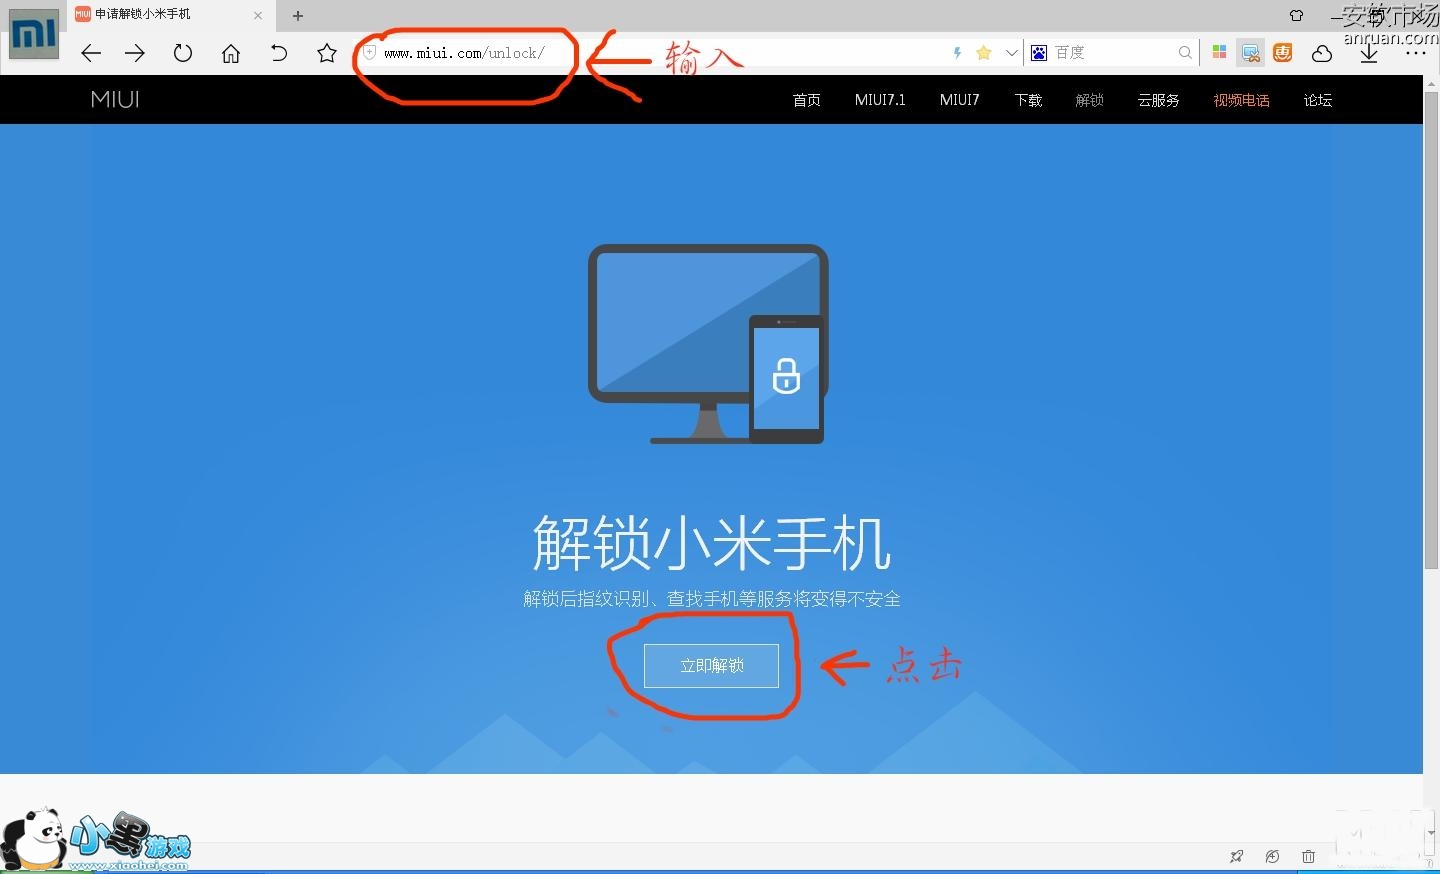The height and width of the screenshot is (874, 1440).
Task: Open favorites with the outlined star icon
Action: pos(327,53)
